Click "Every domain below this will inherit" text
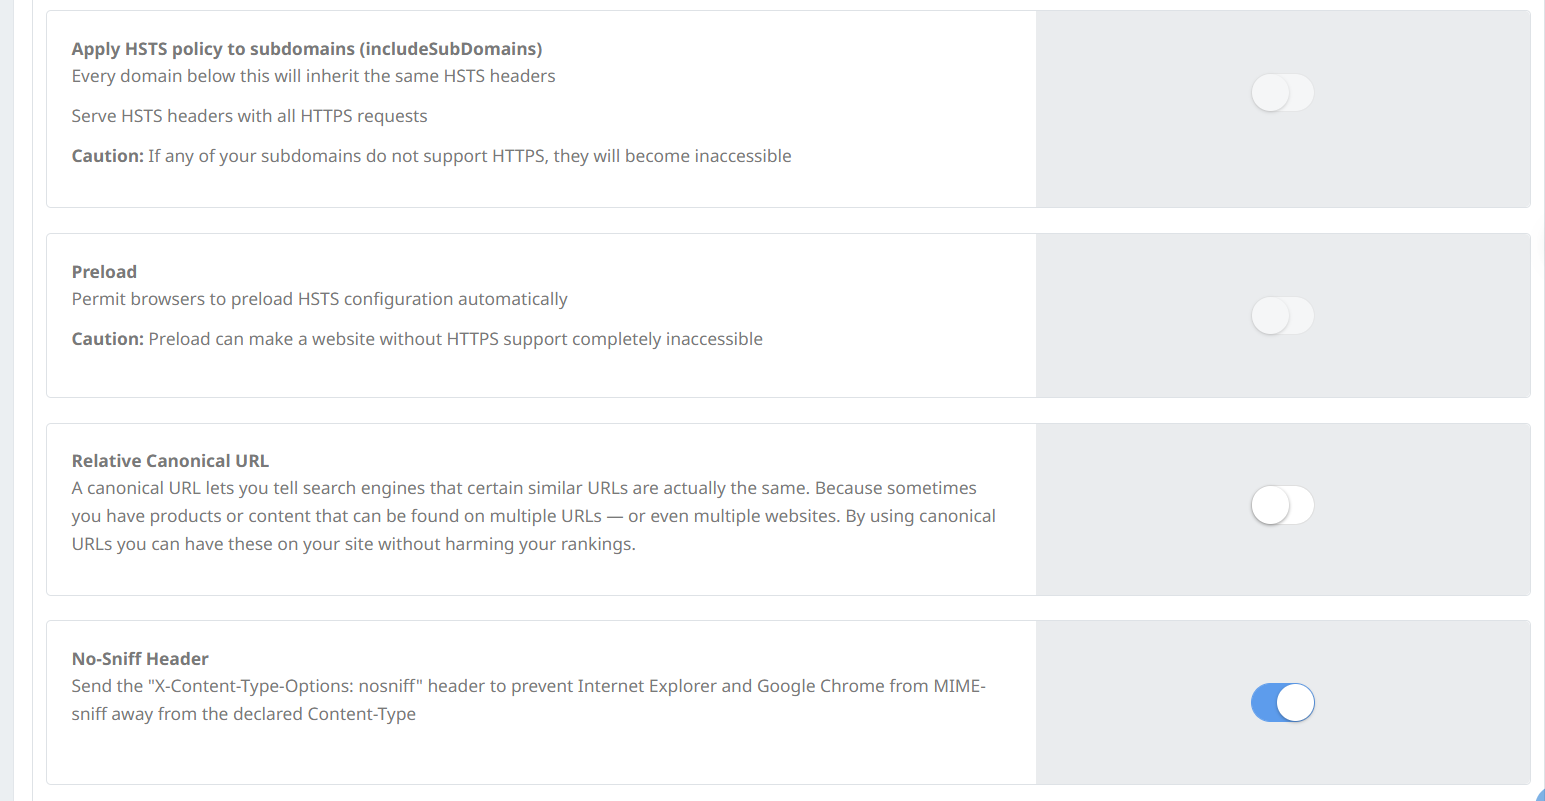Screen dimensions: 1545x801 point(313,76)
